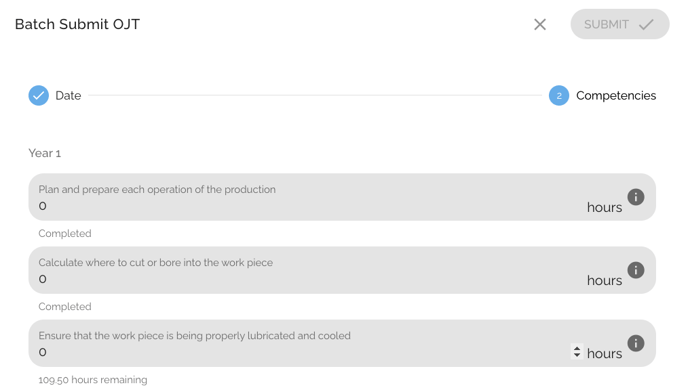
Task: Open the Competencies step label
Action: pyautogui.click(x=616, y=96)
